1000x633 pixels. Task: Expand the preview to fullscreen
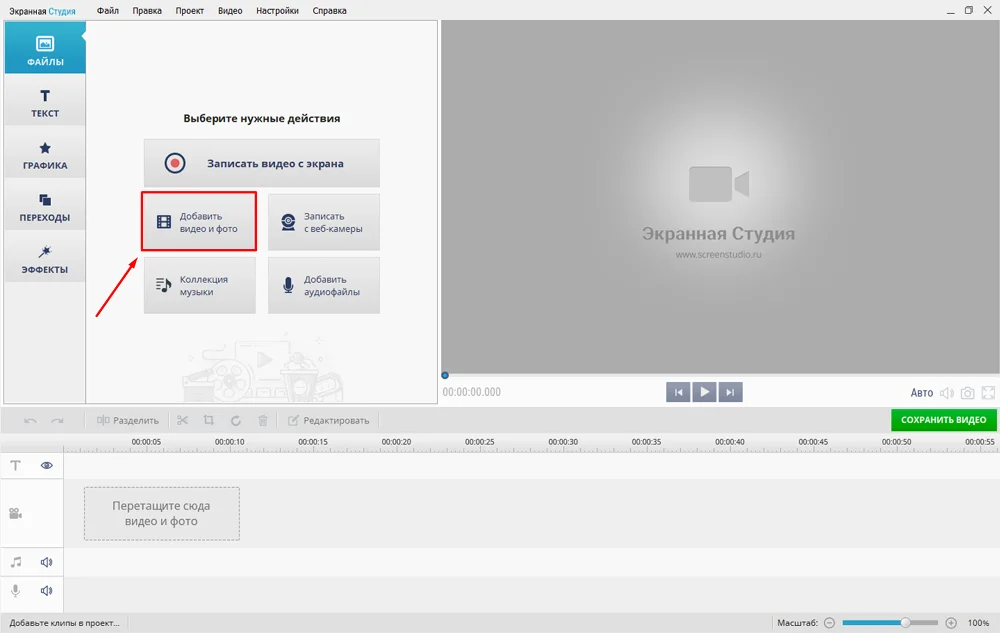(988, 393)
